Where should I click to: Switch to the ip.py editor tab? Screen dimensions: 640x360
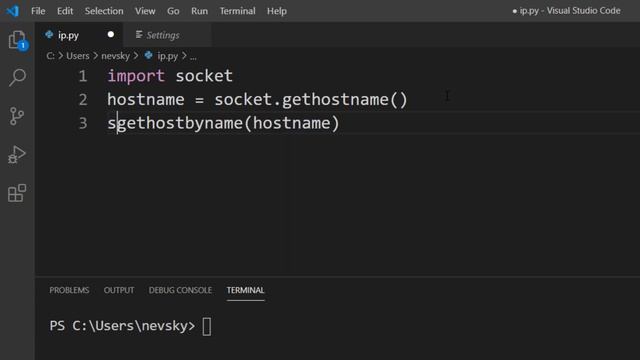[x=79, y=35]
